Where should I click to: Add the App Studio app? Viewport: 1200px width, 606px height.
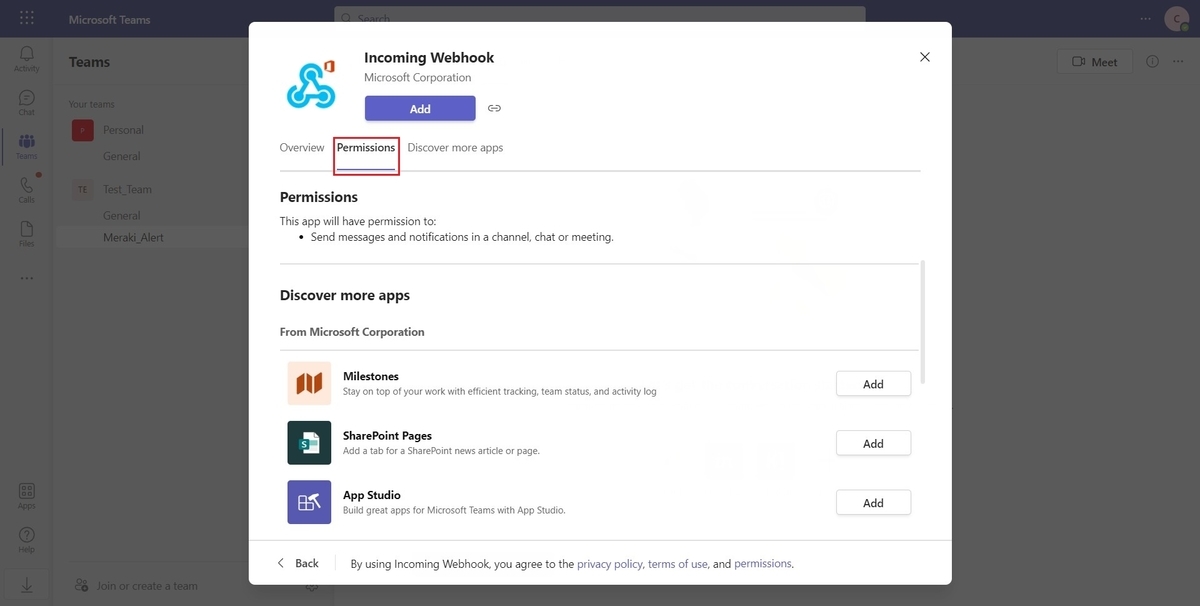pyautogui.click(x=873, y=503)
